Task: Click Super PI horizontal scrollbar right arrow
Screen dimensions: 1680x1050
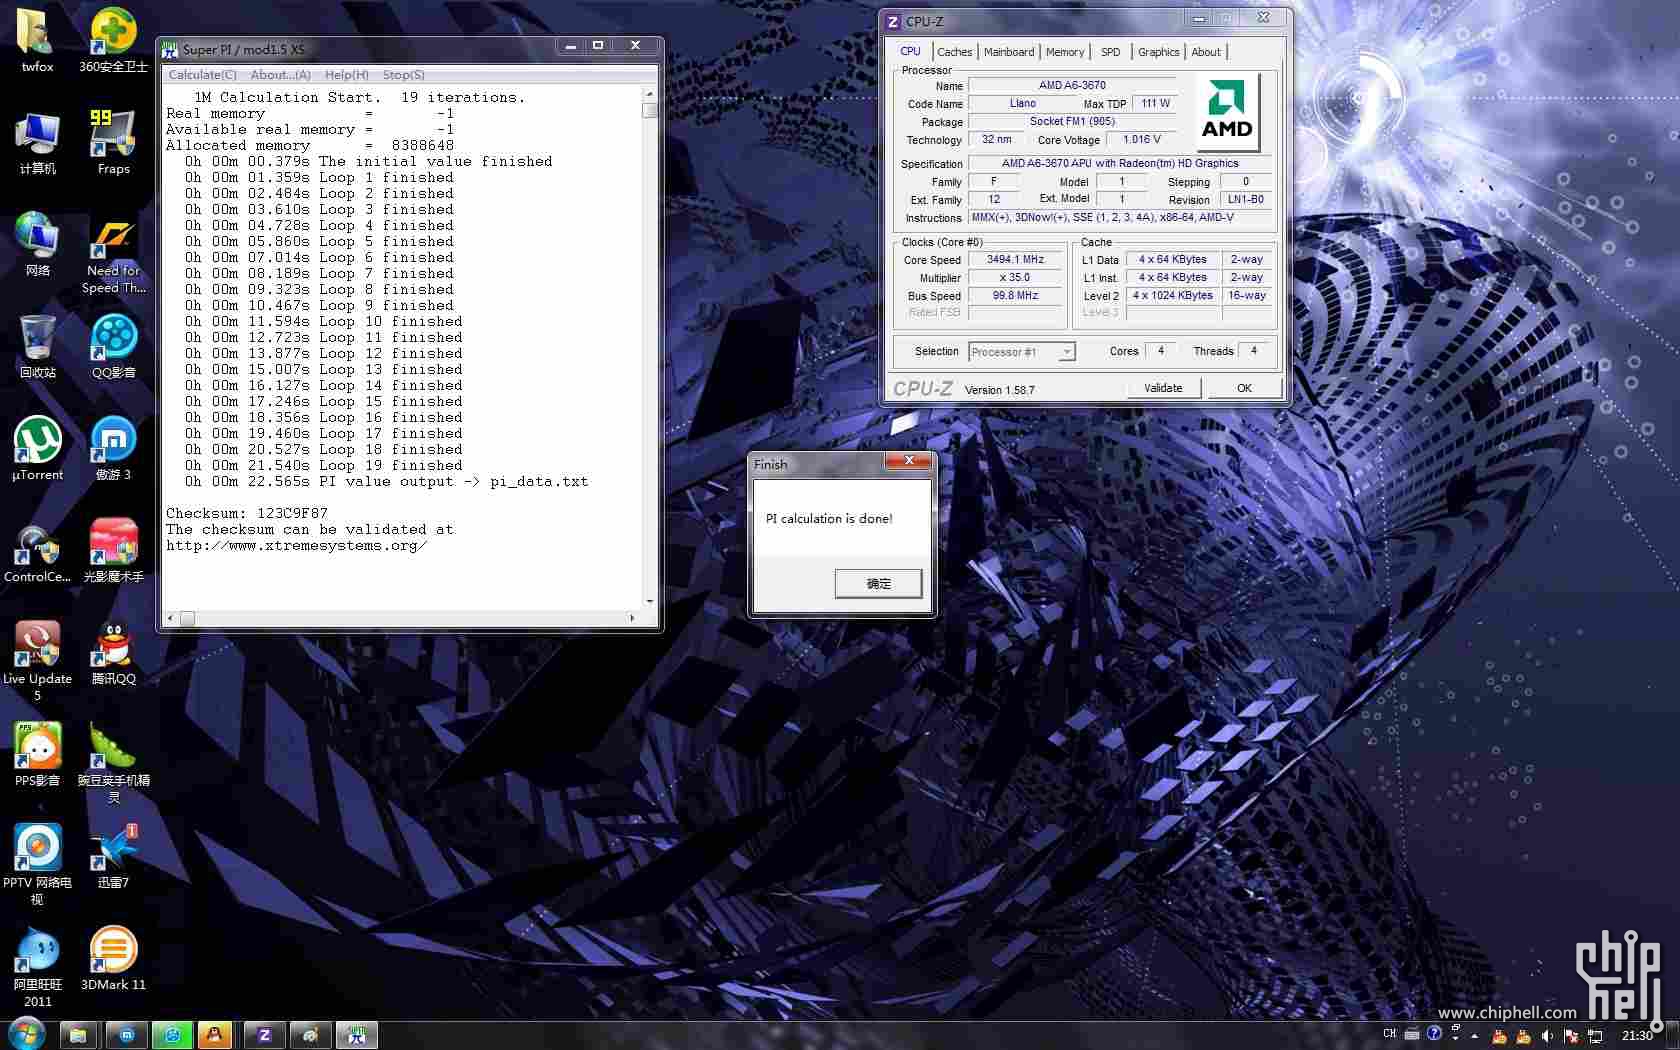Action: coord(632,618)
